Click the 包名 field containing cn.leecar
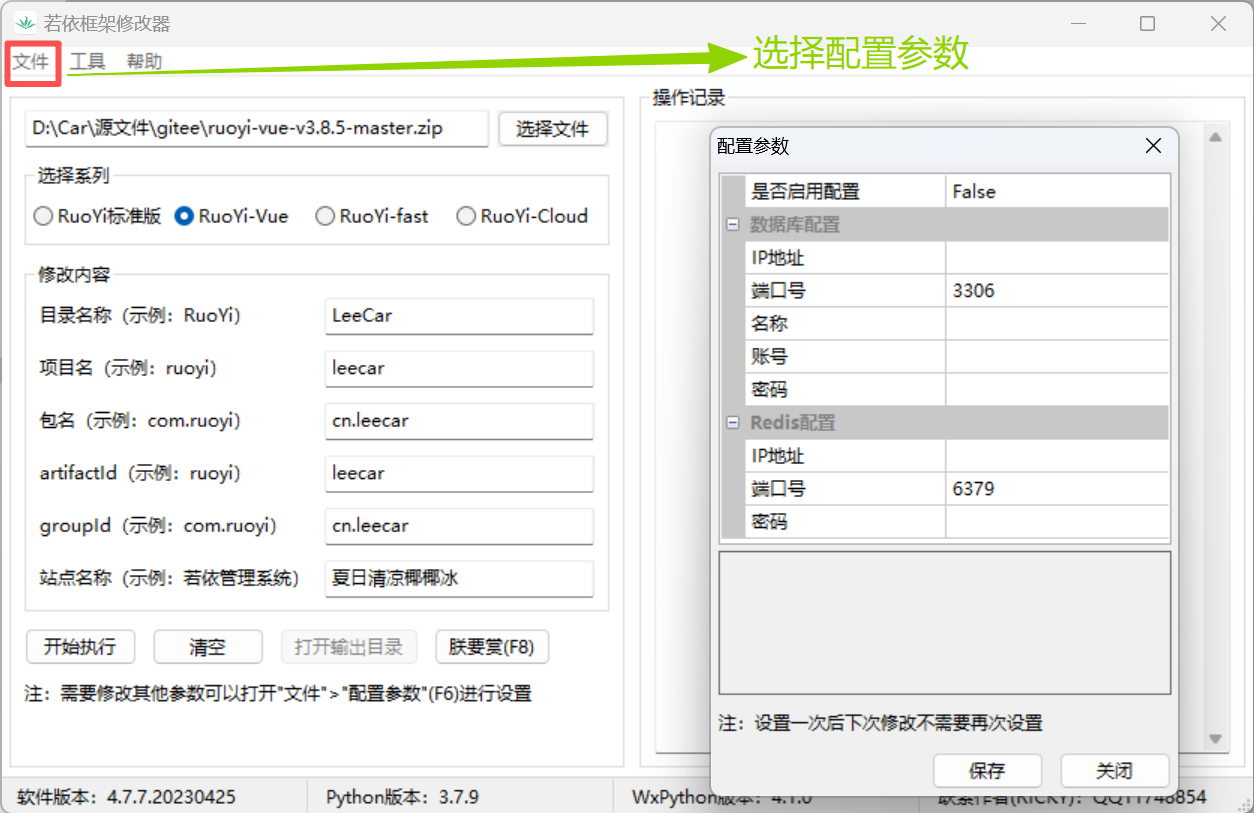 [x=459, y=421]
